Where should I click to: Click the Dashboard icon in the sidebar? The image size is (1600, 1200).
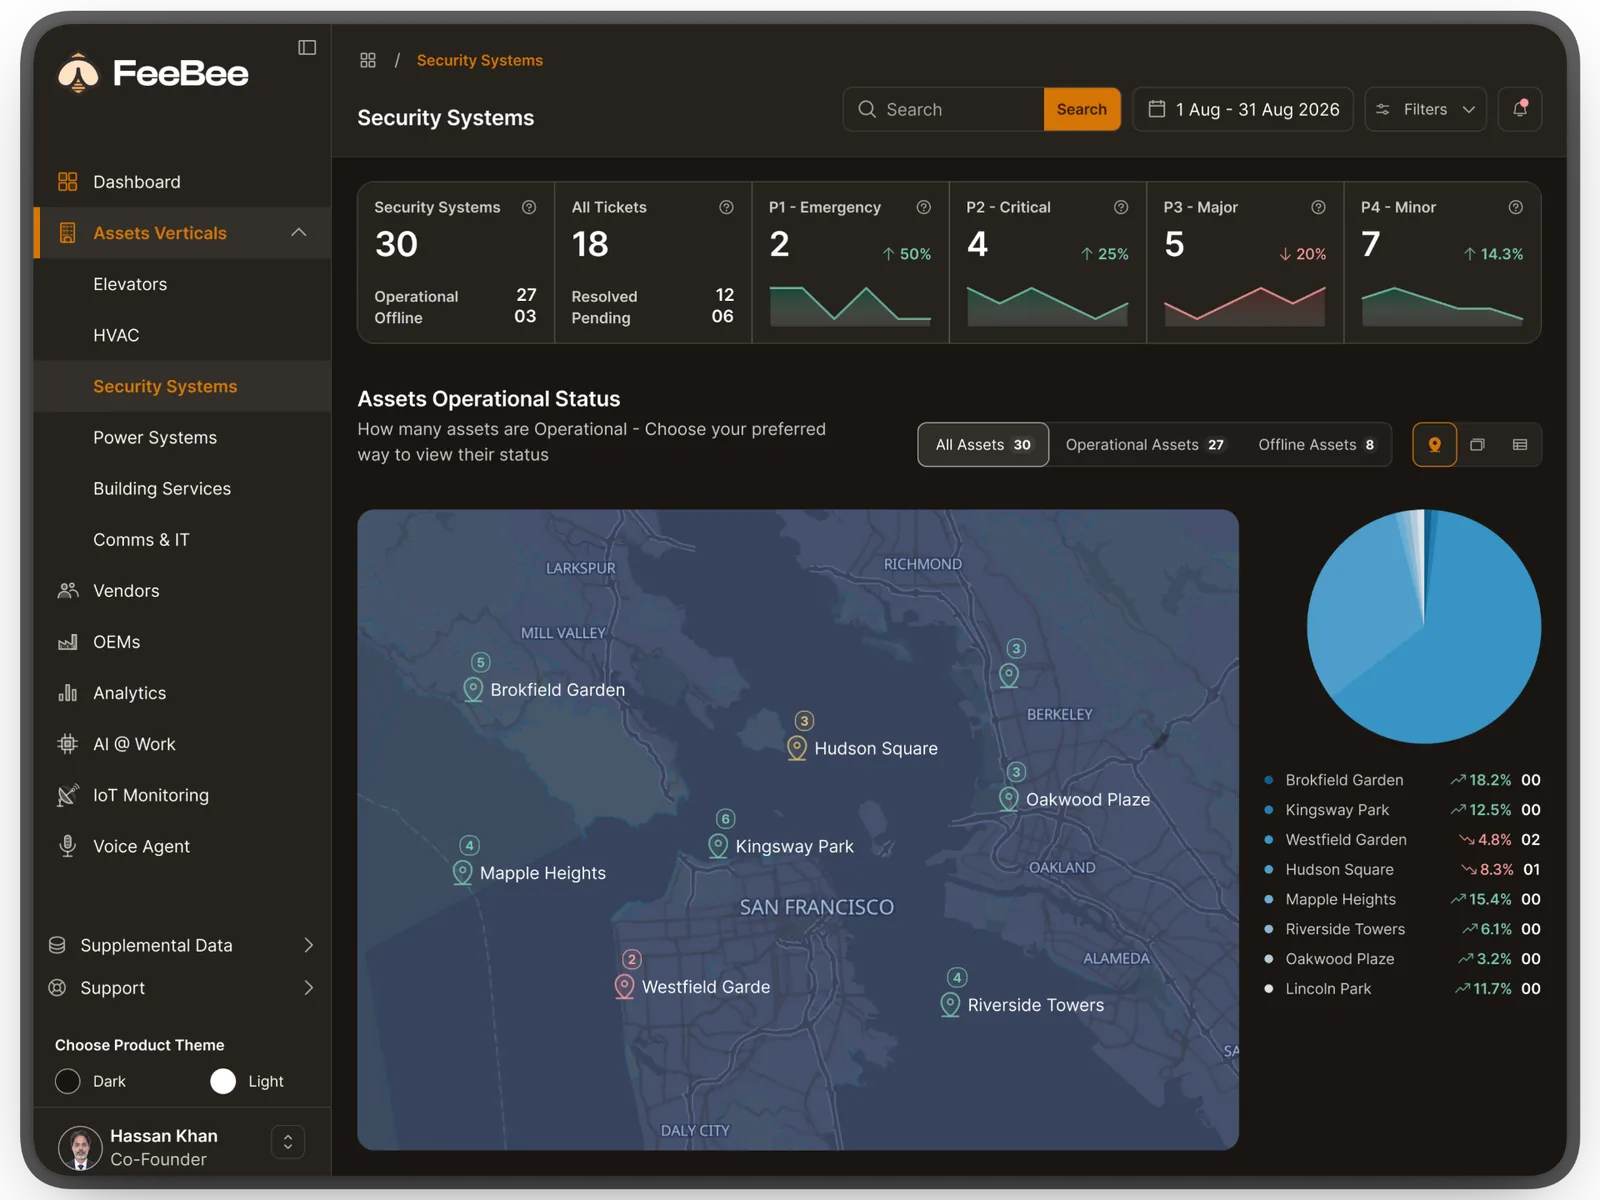point(67,181)
